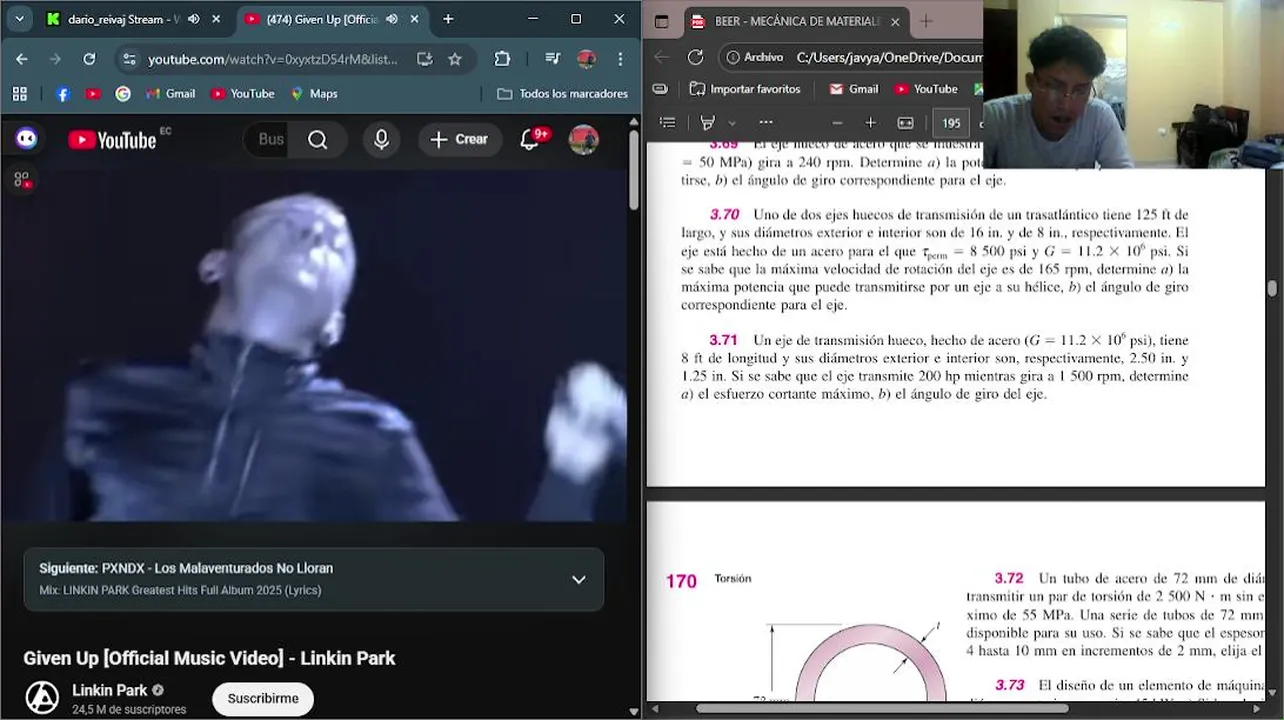
Task: Click YouTube page vertical scrollbar
Action: pos(634,170)
